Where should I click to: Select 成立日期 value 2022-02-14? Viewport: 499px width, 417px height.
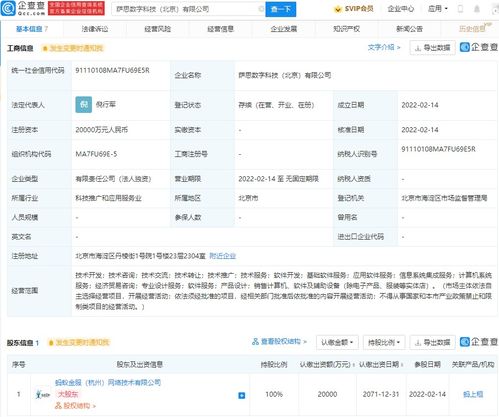click(420, 105)
